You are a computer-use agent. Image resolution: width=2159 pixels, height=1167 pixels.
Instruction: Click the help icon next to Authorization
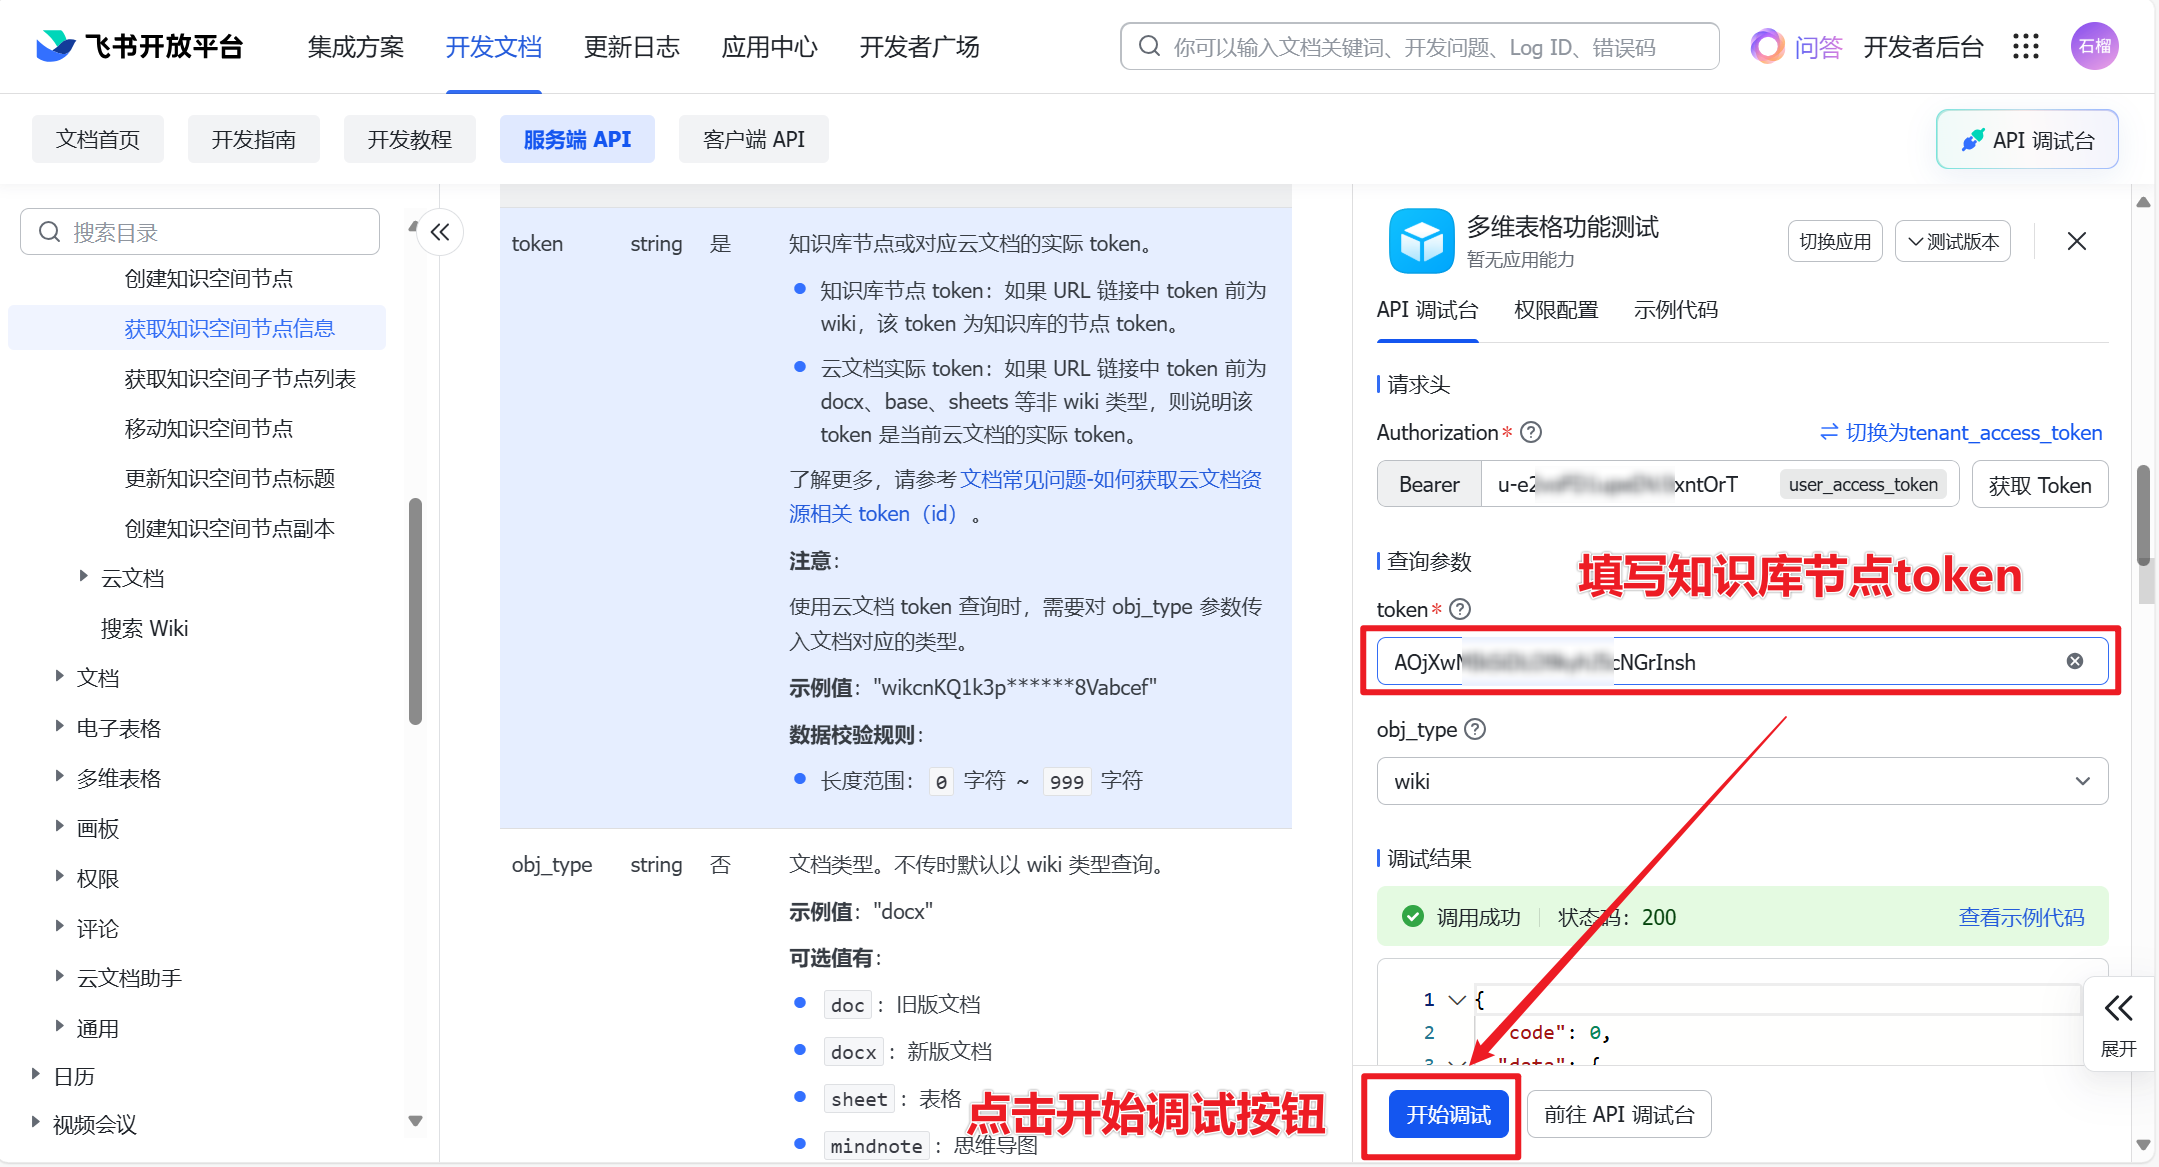(x=1530, y=432)
